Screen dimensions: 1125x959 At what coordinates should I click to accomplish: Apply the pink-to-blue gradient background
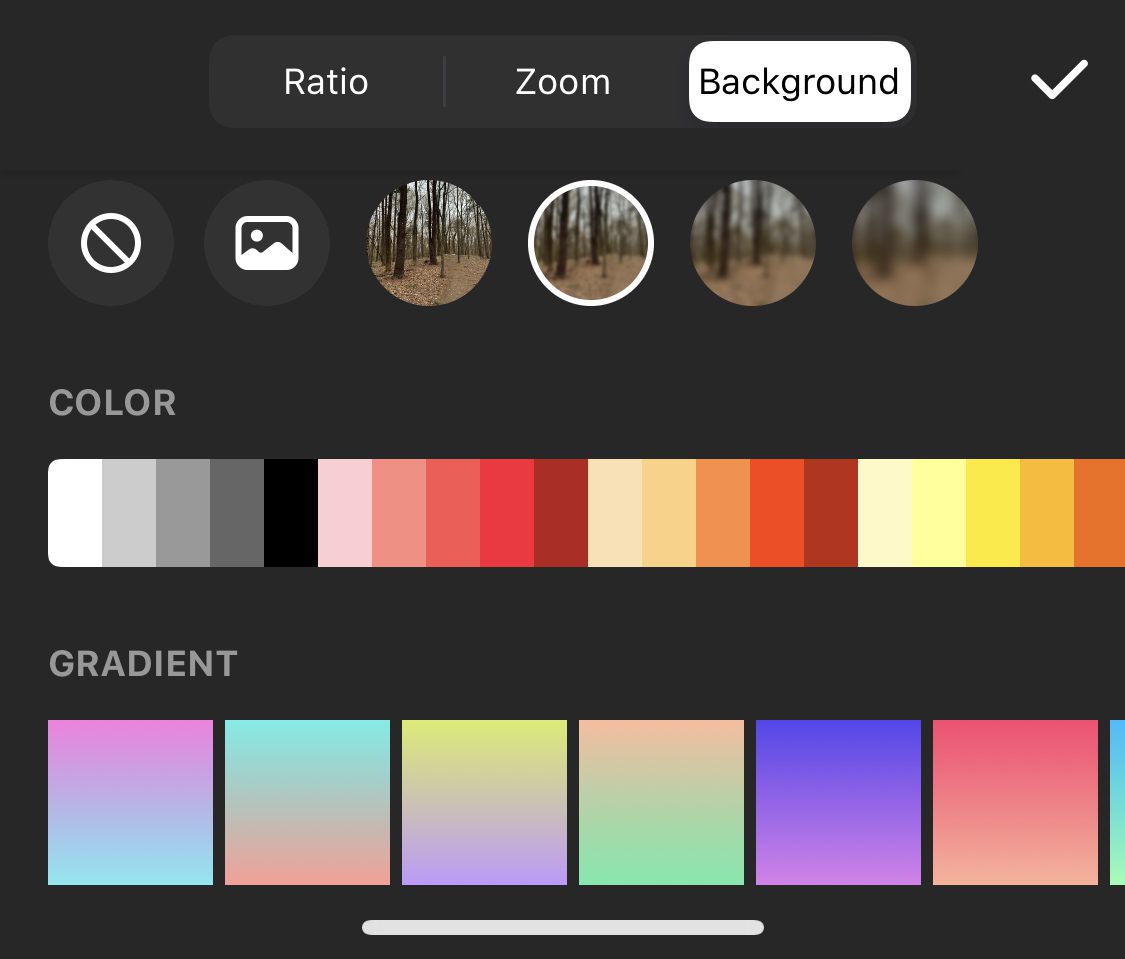[x=130, y=801]
